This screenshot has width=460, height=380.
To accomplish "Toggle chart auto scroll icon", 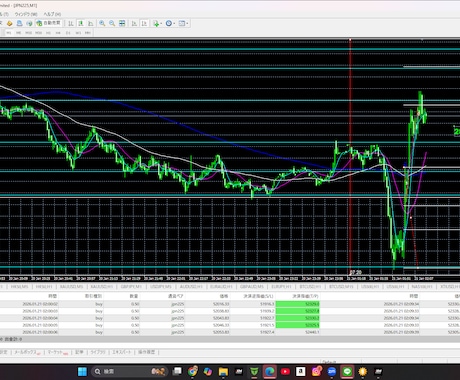I will 134,23.
